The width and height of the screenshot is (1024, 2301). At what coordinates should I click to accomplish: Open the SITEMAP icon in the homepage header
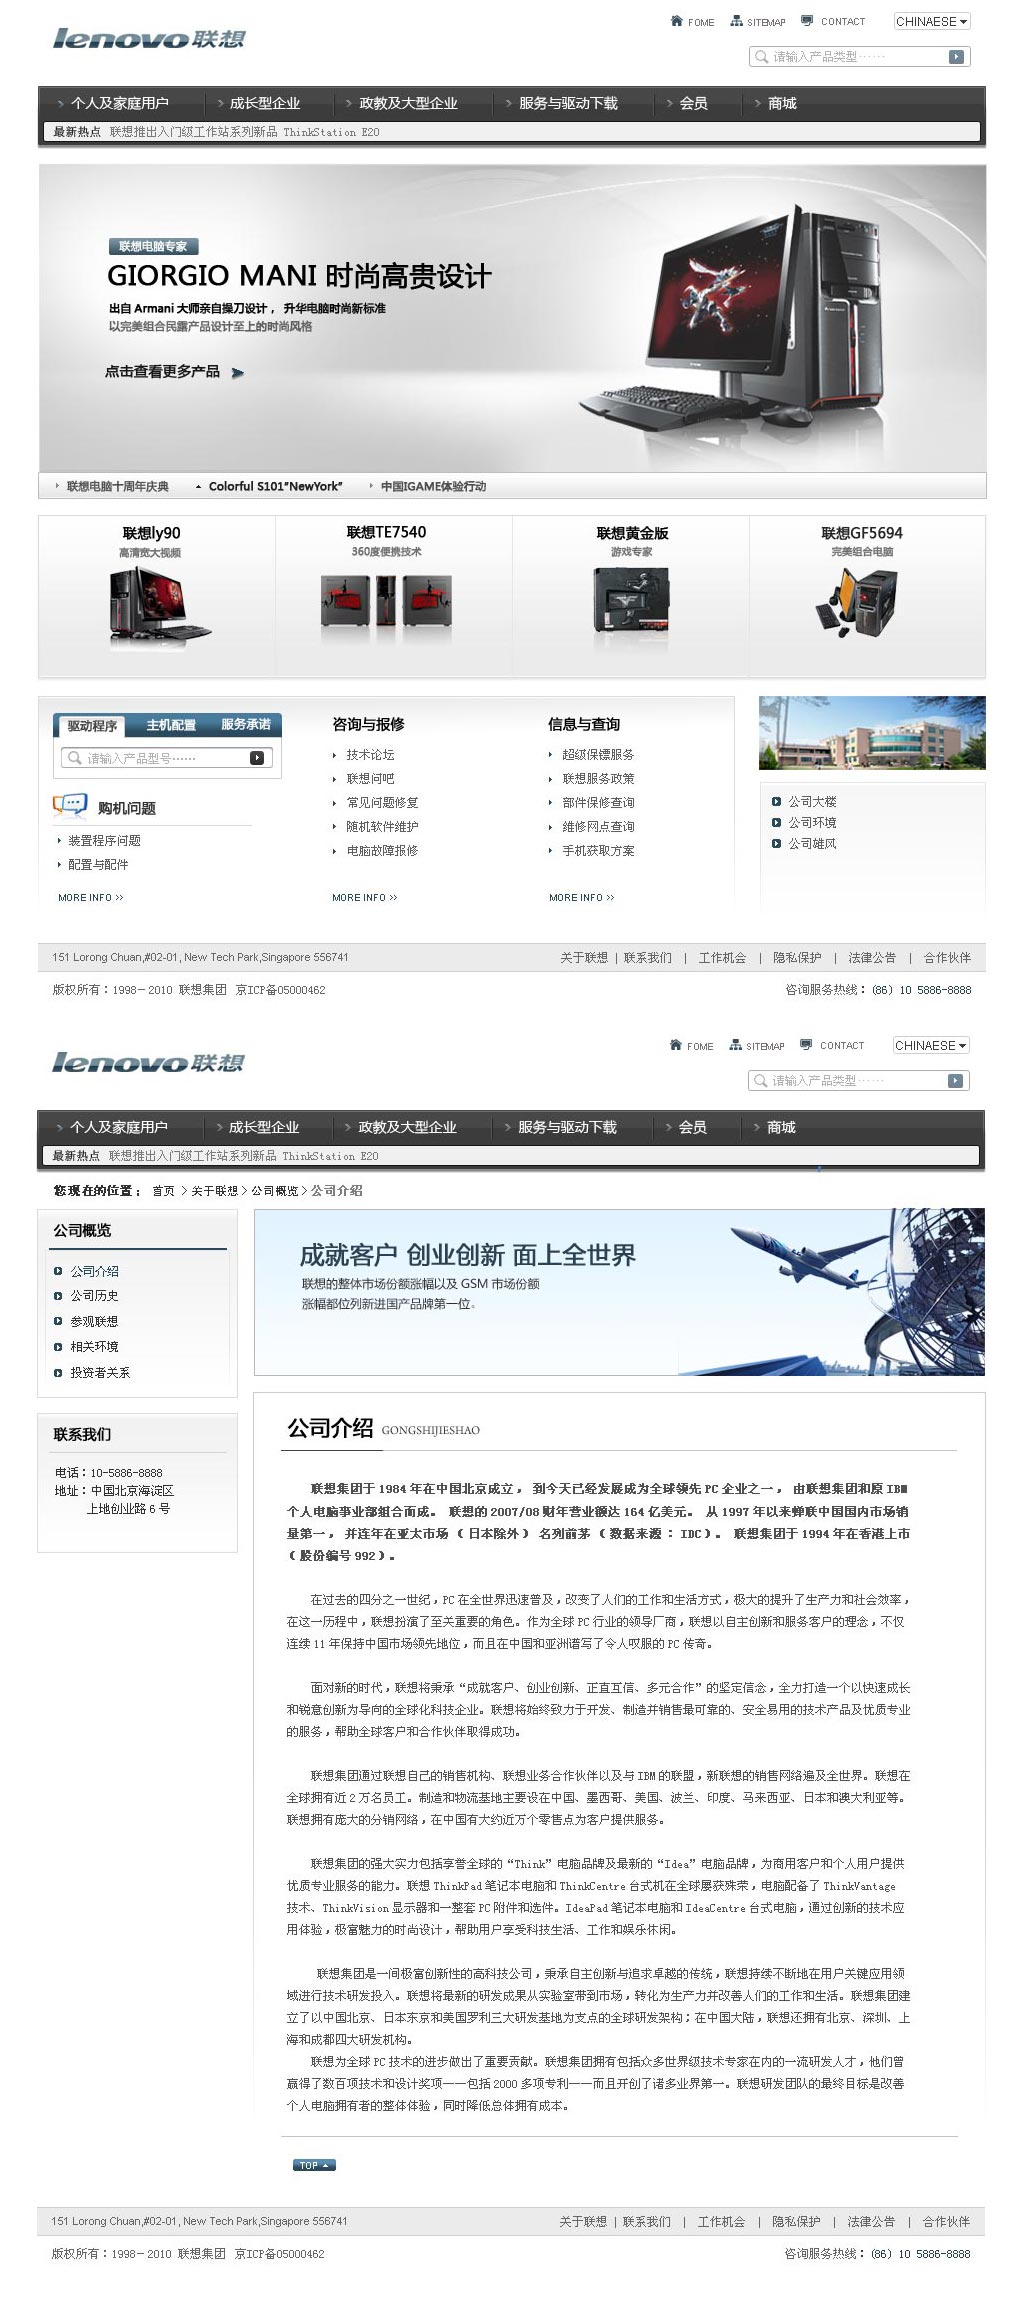[x=737, y=21]
